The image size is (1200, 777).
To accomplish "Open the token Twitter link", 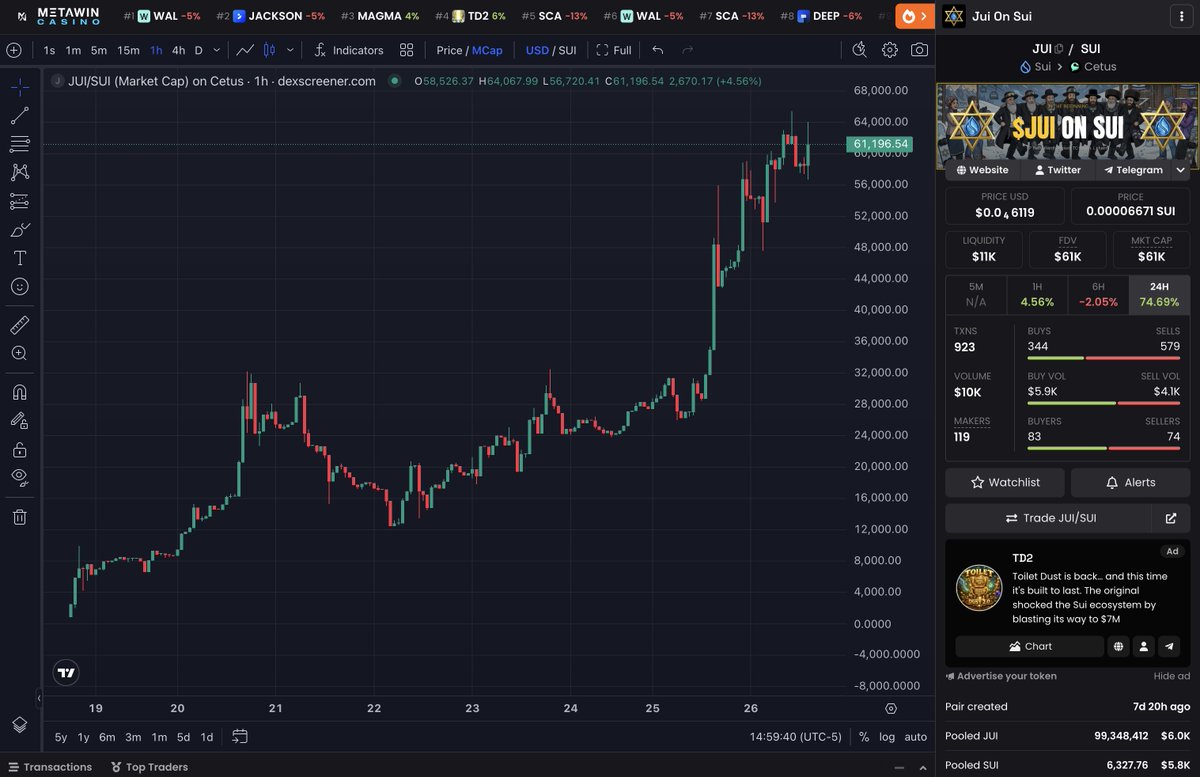I will point(1057,170).
